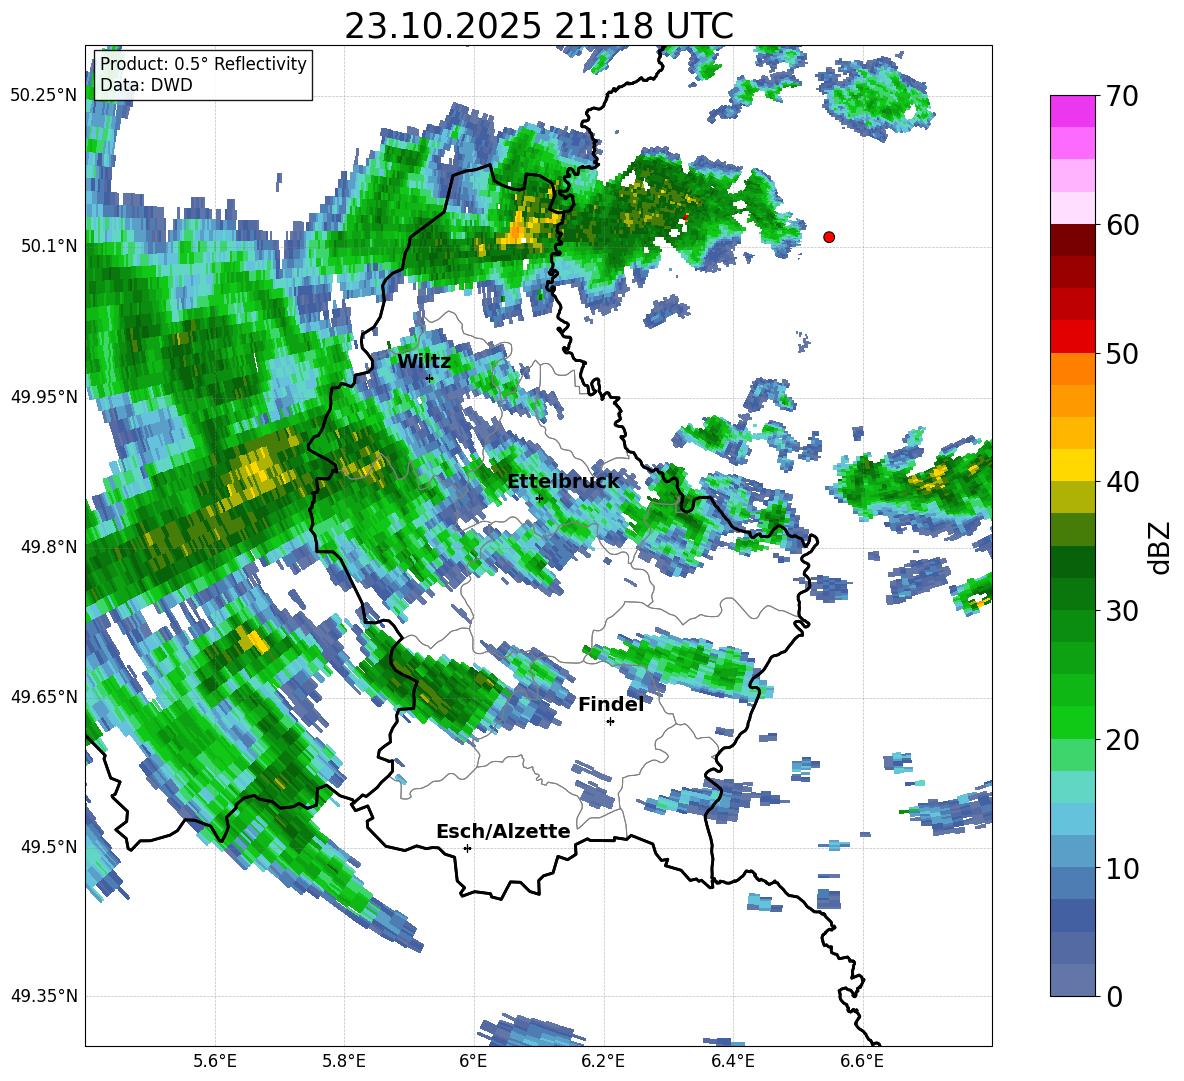Click the cross marker below Ettelbruck
The height and width of the screenshot is (1081, 1184).
click(539, 498)
